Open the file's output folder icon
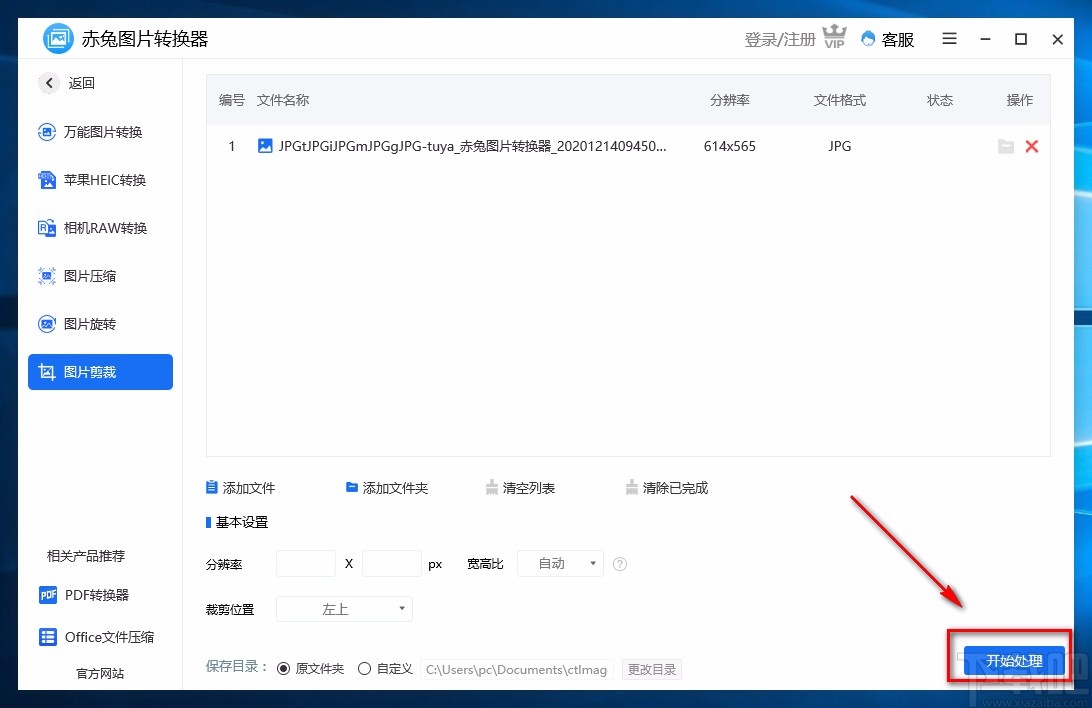1092x708 pixels. 1006,146
